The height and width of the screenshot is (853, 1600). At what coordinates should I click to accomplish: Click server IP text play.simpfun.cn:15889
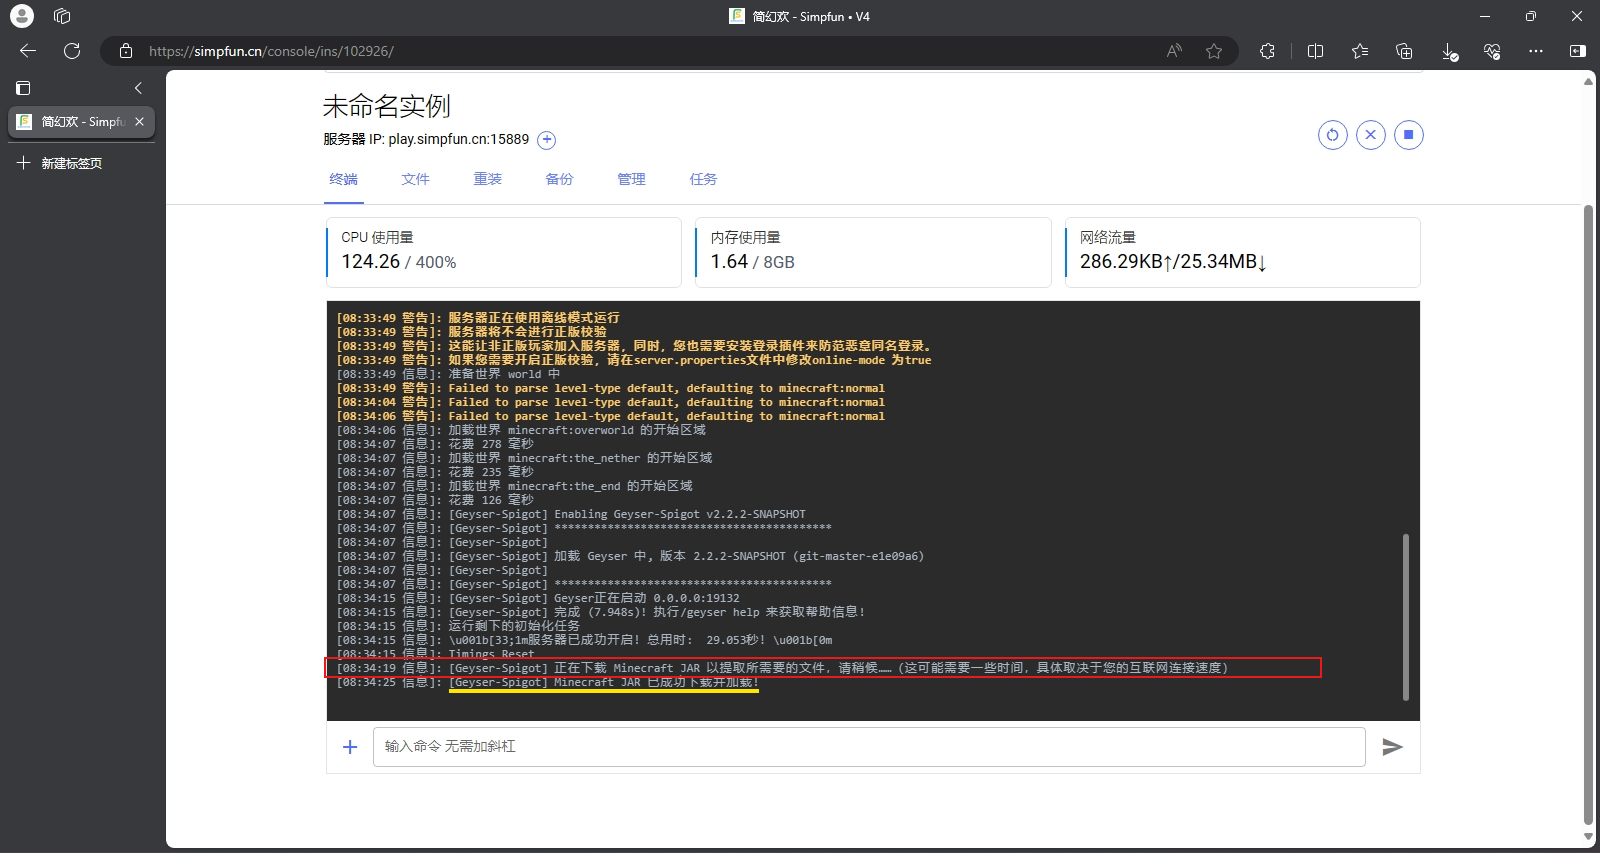tap(459, 139)
